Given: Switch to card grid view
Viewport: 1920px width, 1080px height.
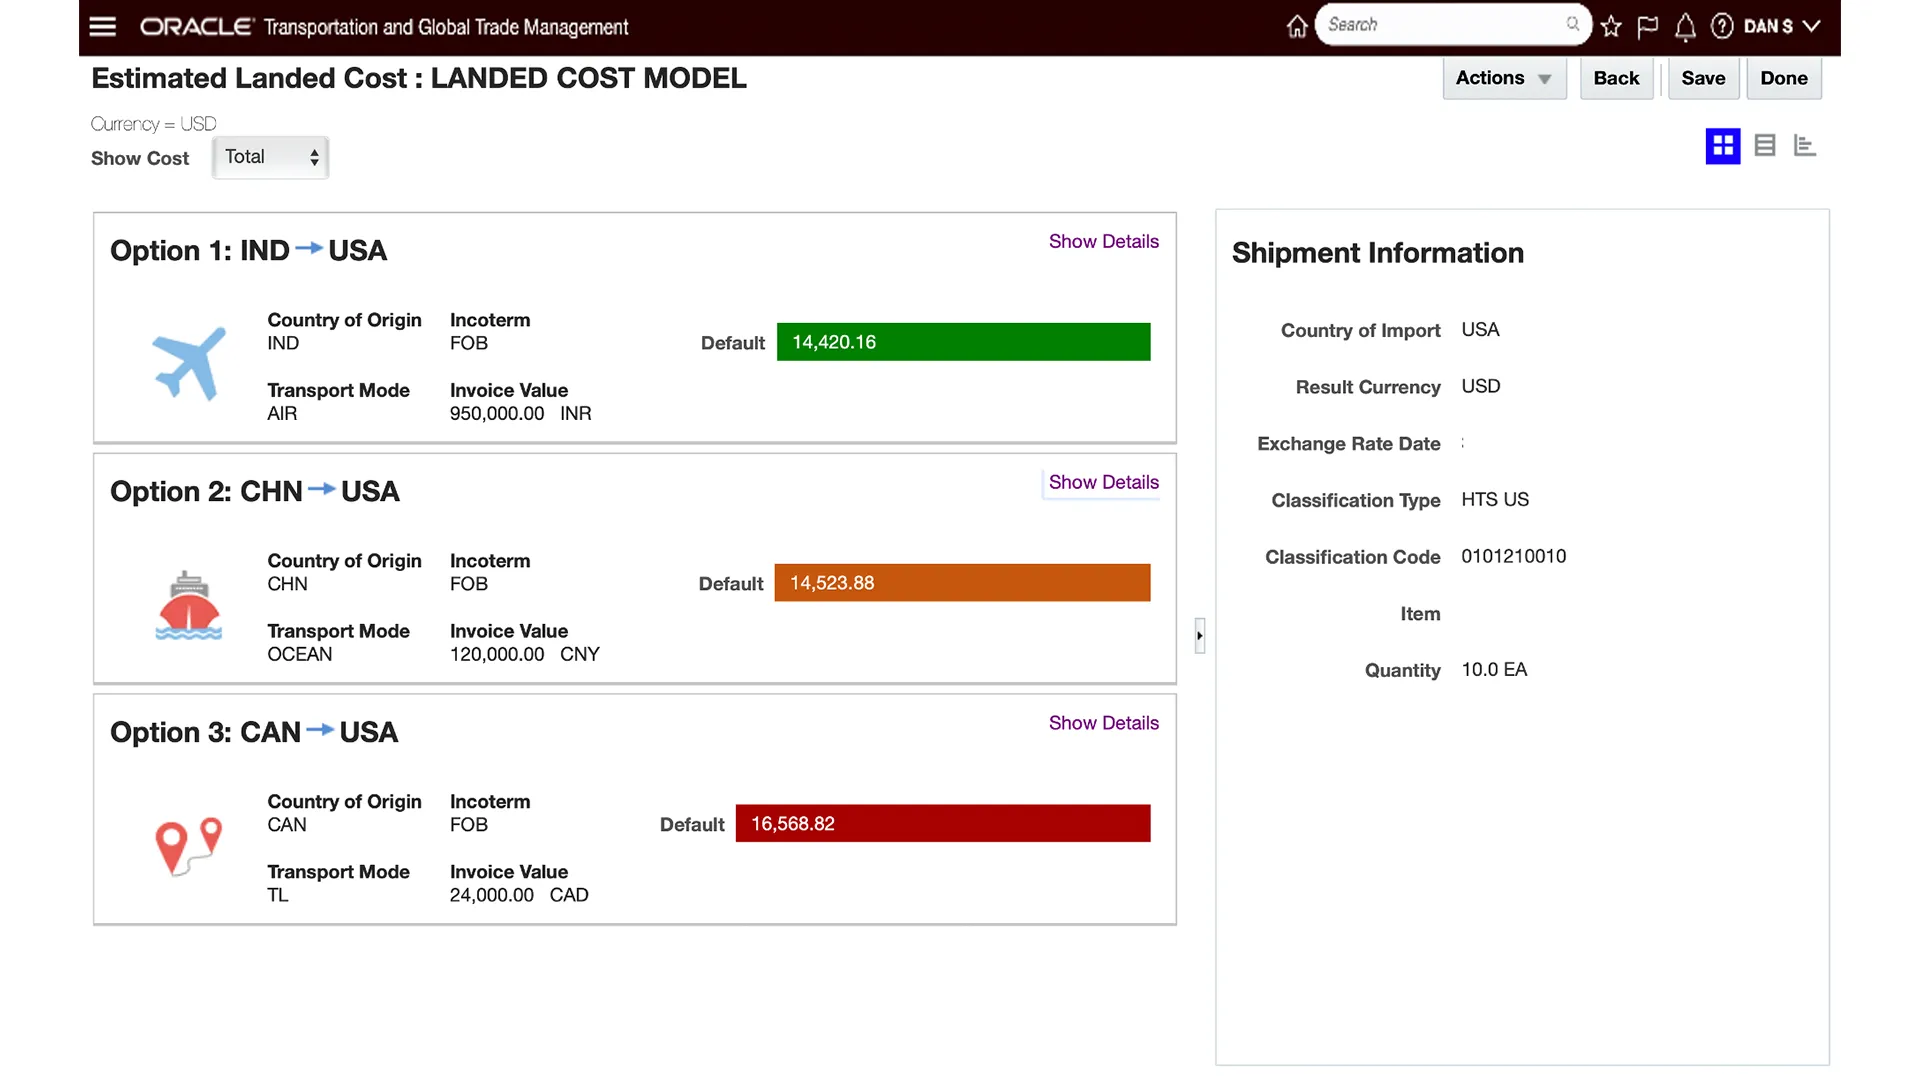Looking at the screenshot, I should click(1722, 146).
